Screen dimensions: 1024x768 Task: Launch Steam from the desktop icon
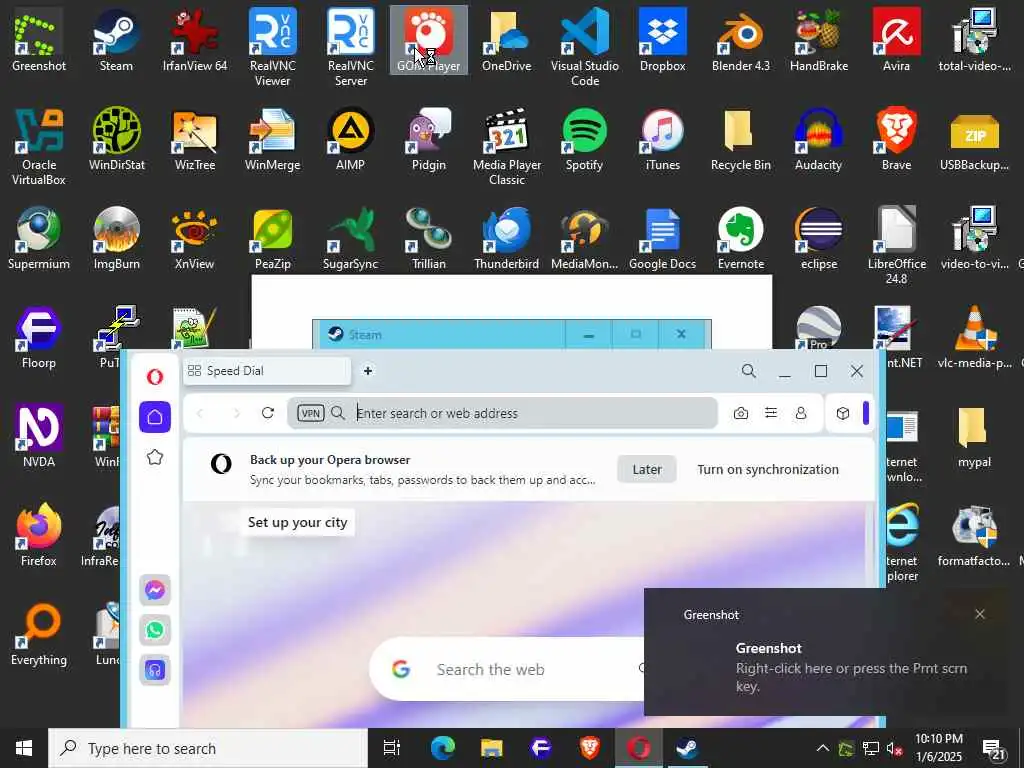point(116,39)
